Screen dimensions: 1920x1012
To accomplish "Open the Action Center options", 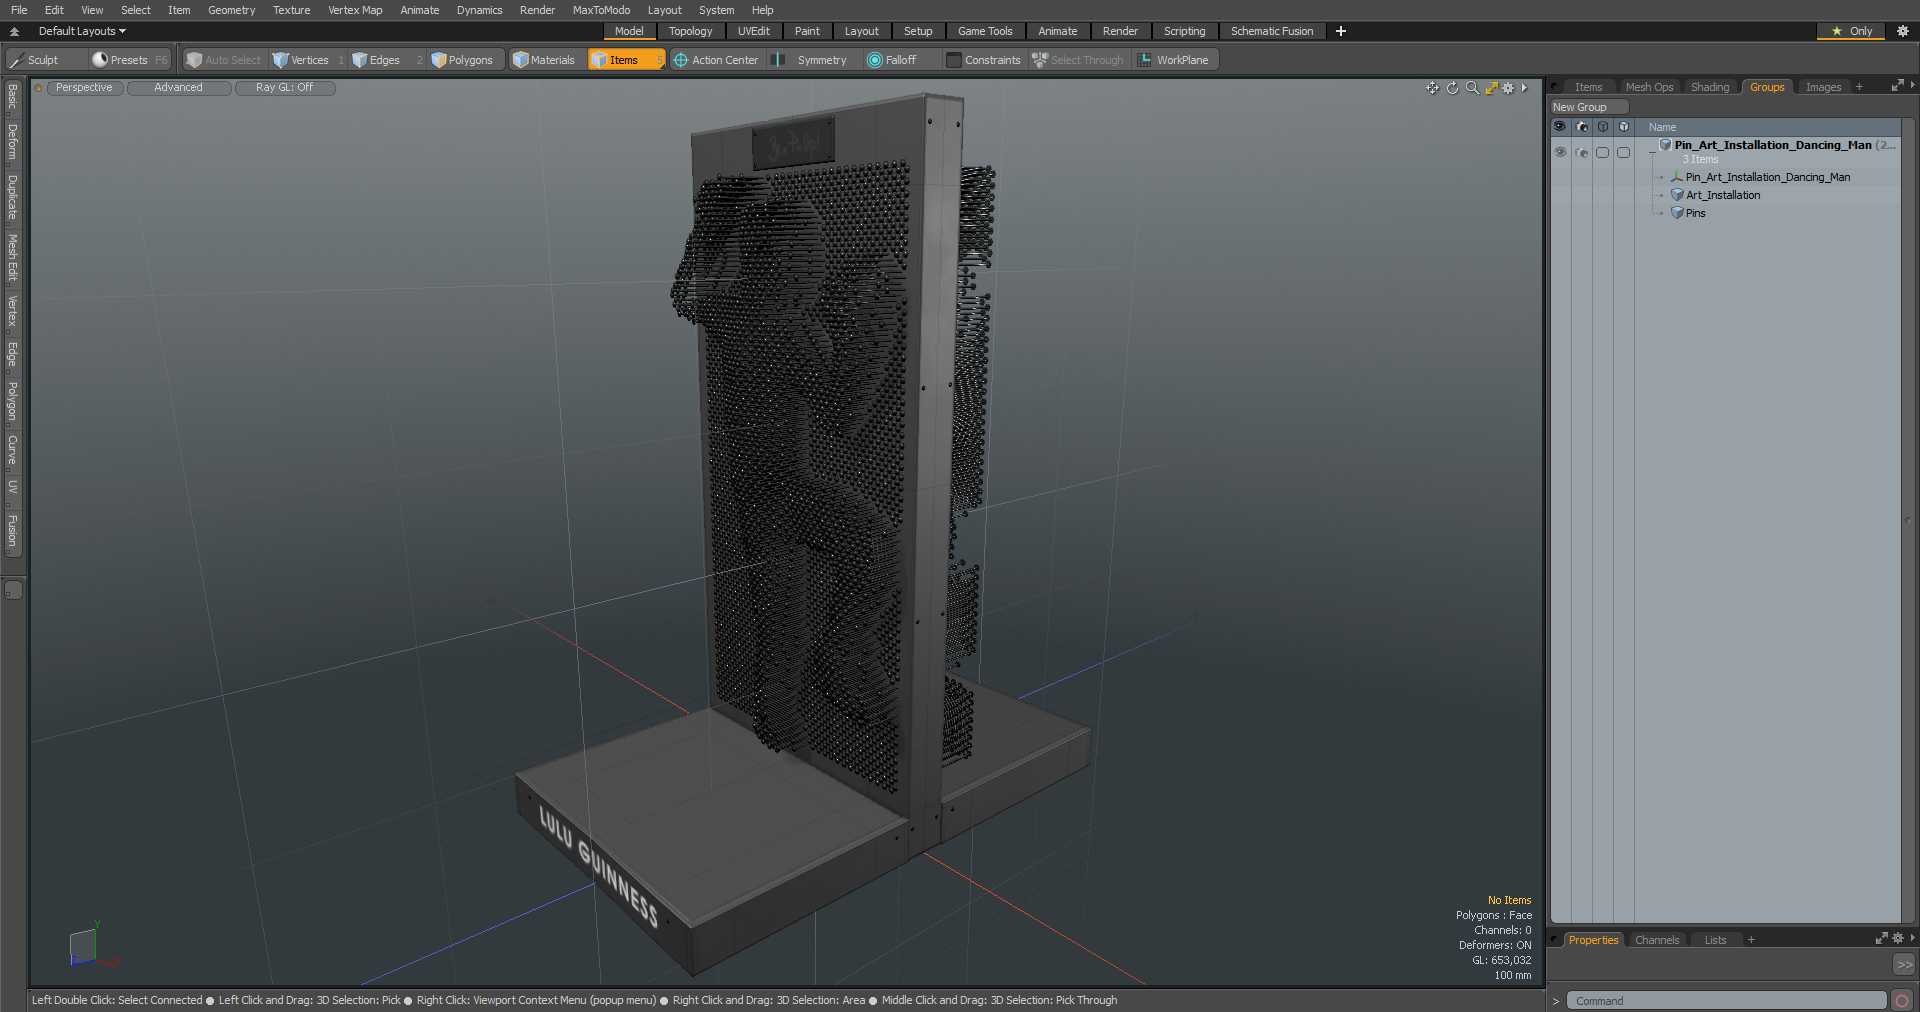I will (x=715, y=60).
